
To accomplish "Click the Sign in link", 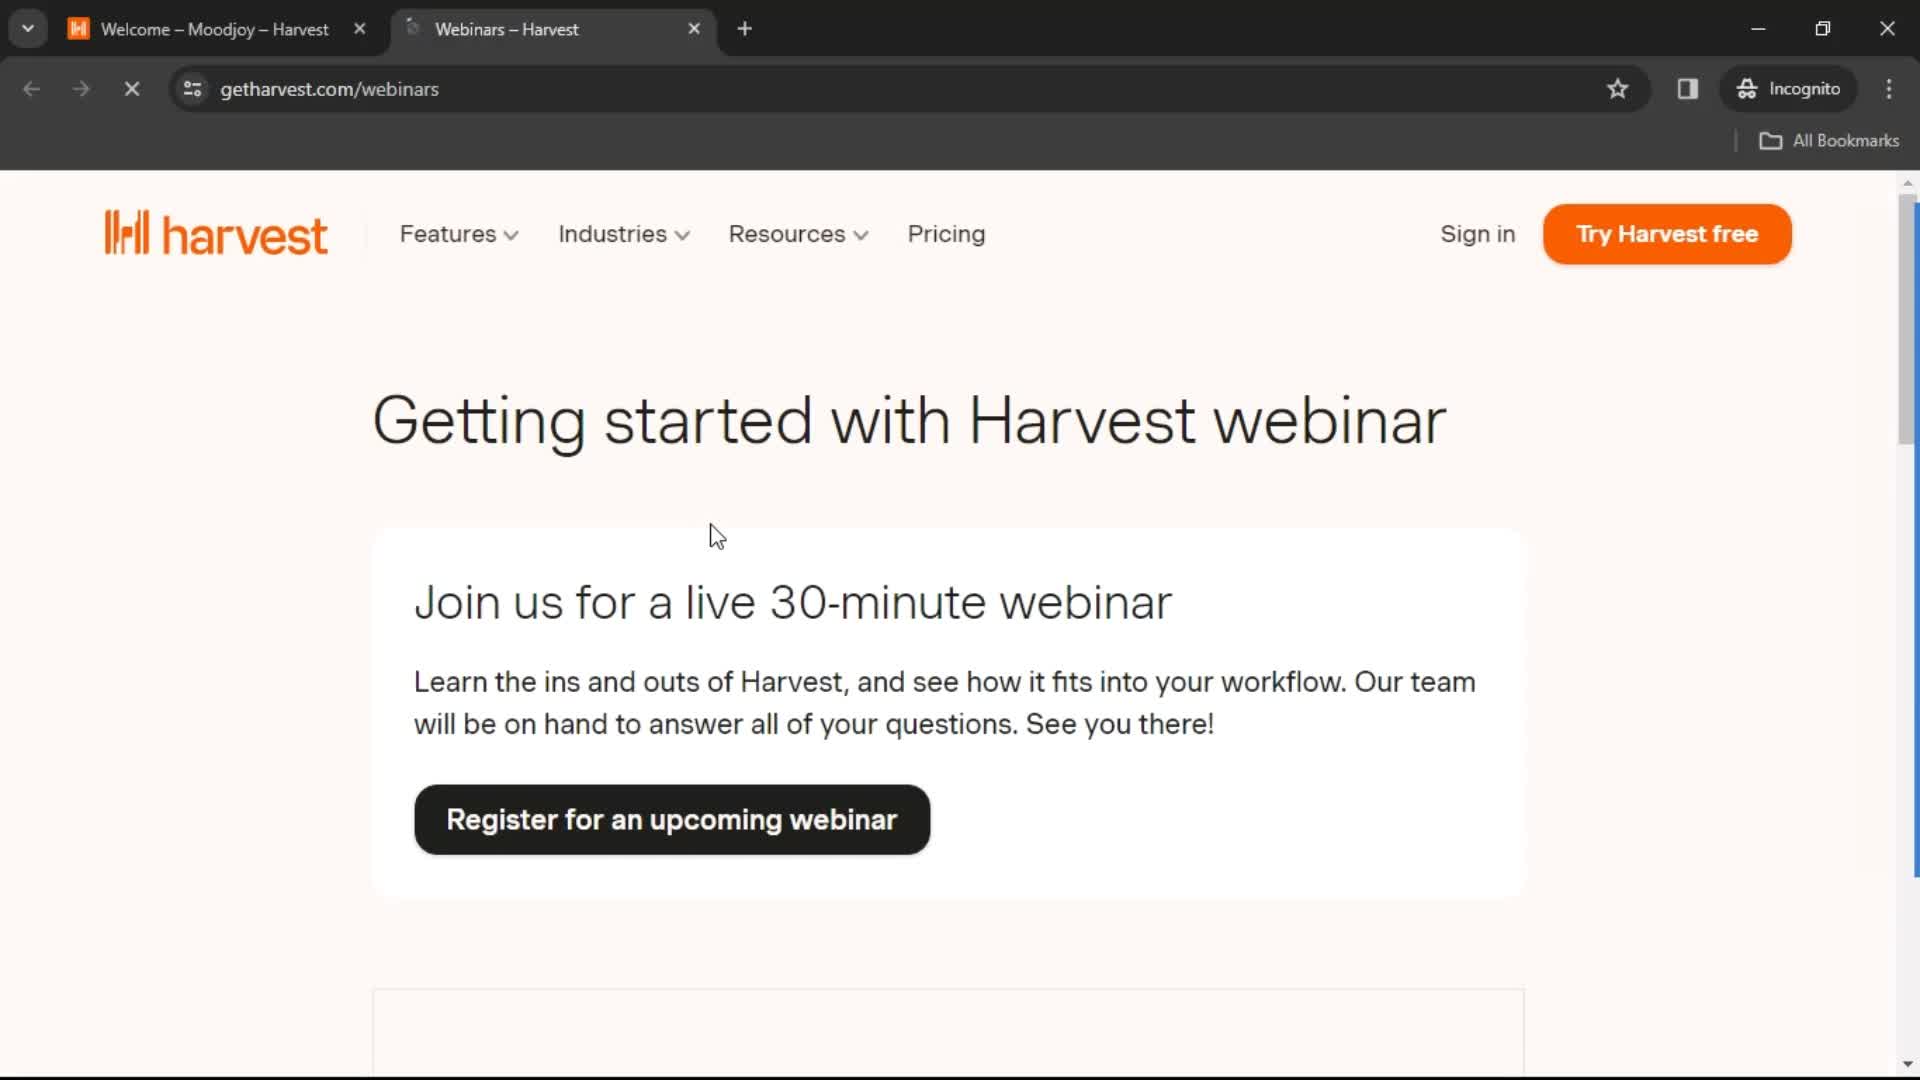I will click(1478, 235).
